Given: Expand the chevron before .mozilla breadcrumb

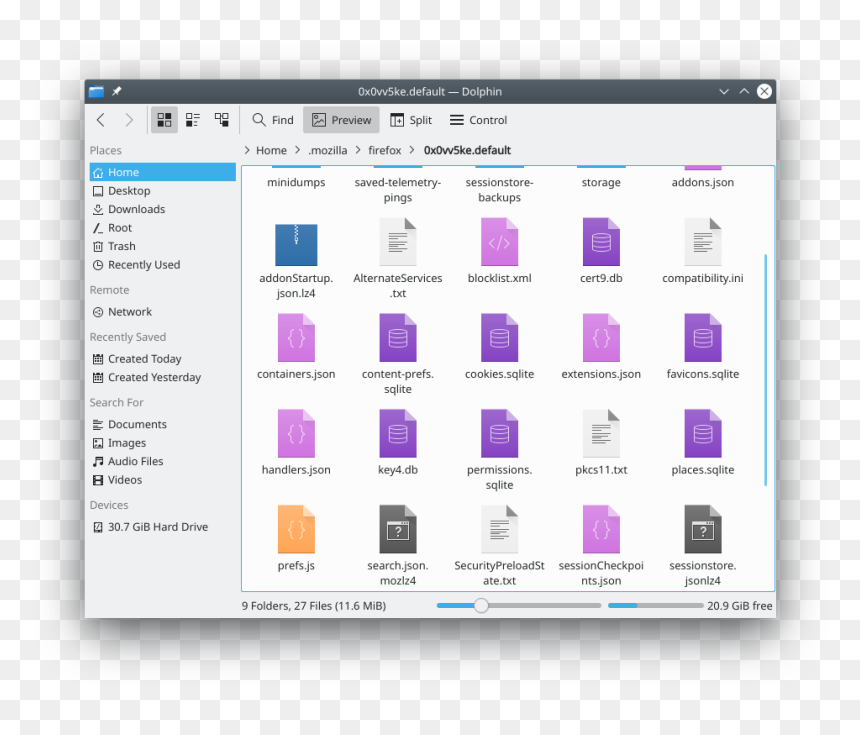Looking at the screenshot, I should click(x=297, y=150).
